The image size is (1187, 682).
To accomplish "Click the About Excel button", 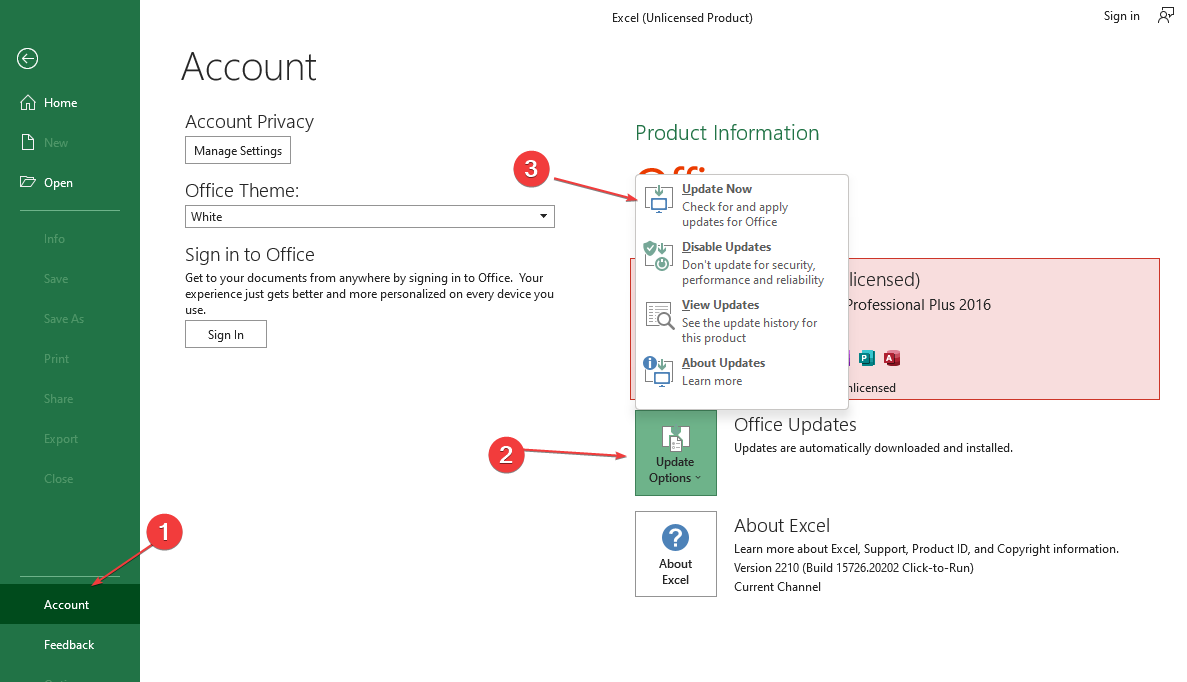I will (x=675, y=554).
